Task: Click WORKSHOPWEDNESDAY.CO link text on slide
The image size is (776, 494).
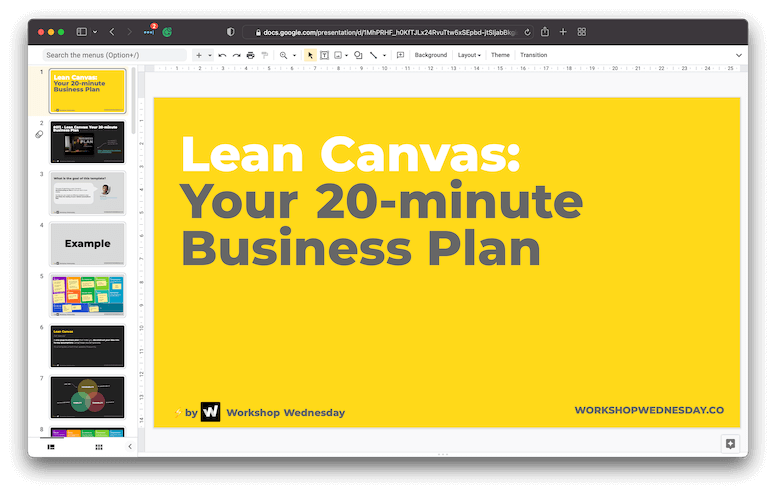Action: click(x=649, y=410)
